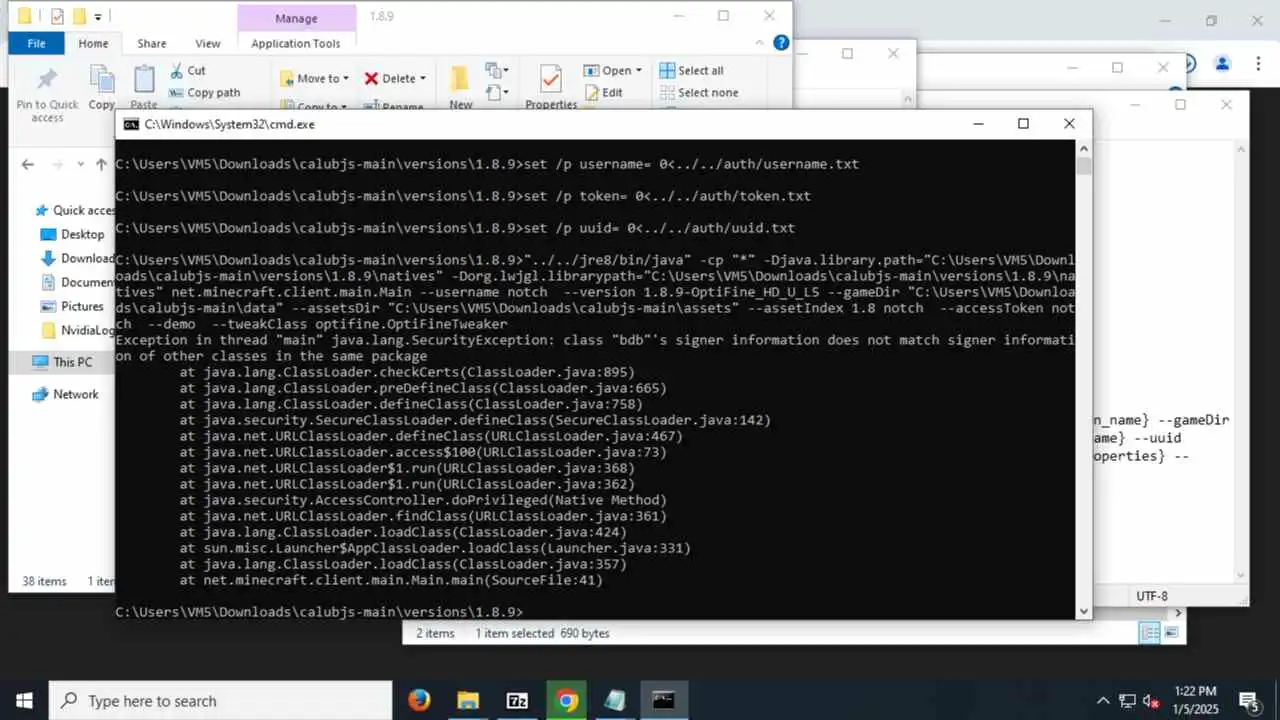Open Quick Access Toolbar customize arrow
The image size is (1280, 720).
tap(97, 17)
